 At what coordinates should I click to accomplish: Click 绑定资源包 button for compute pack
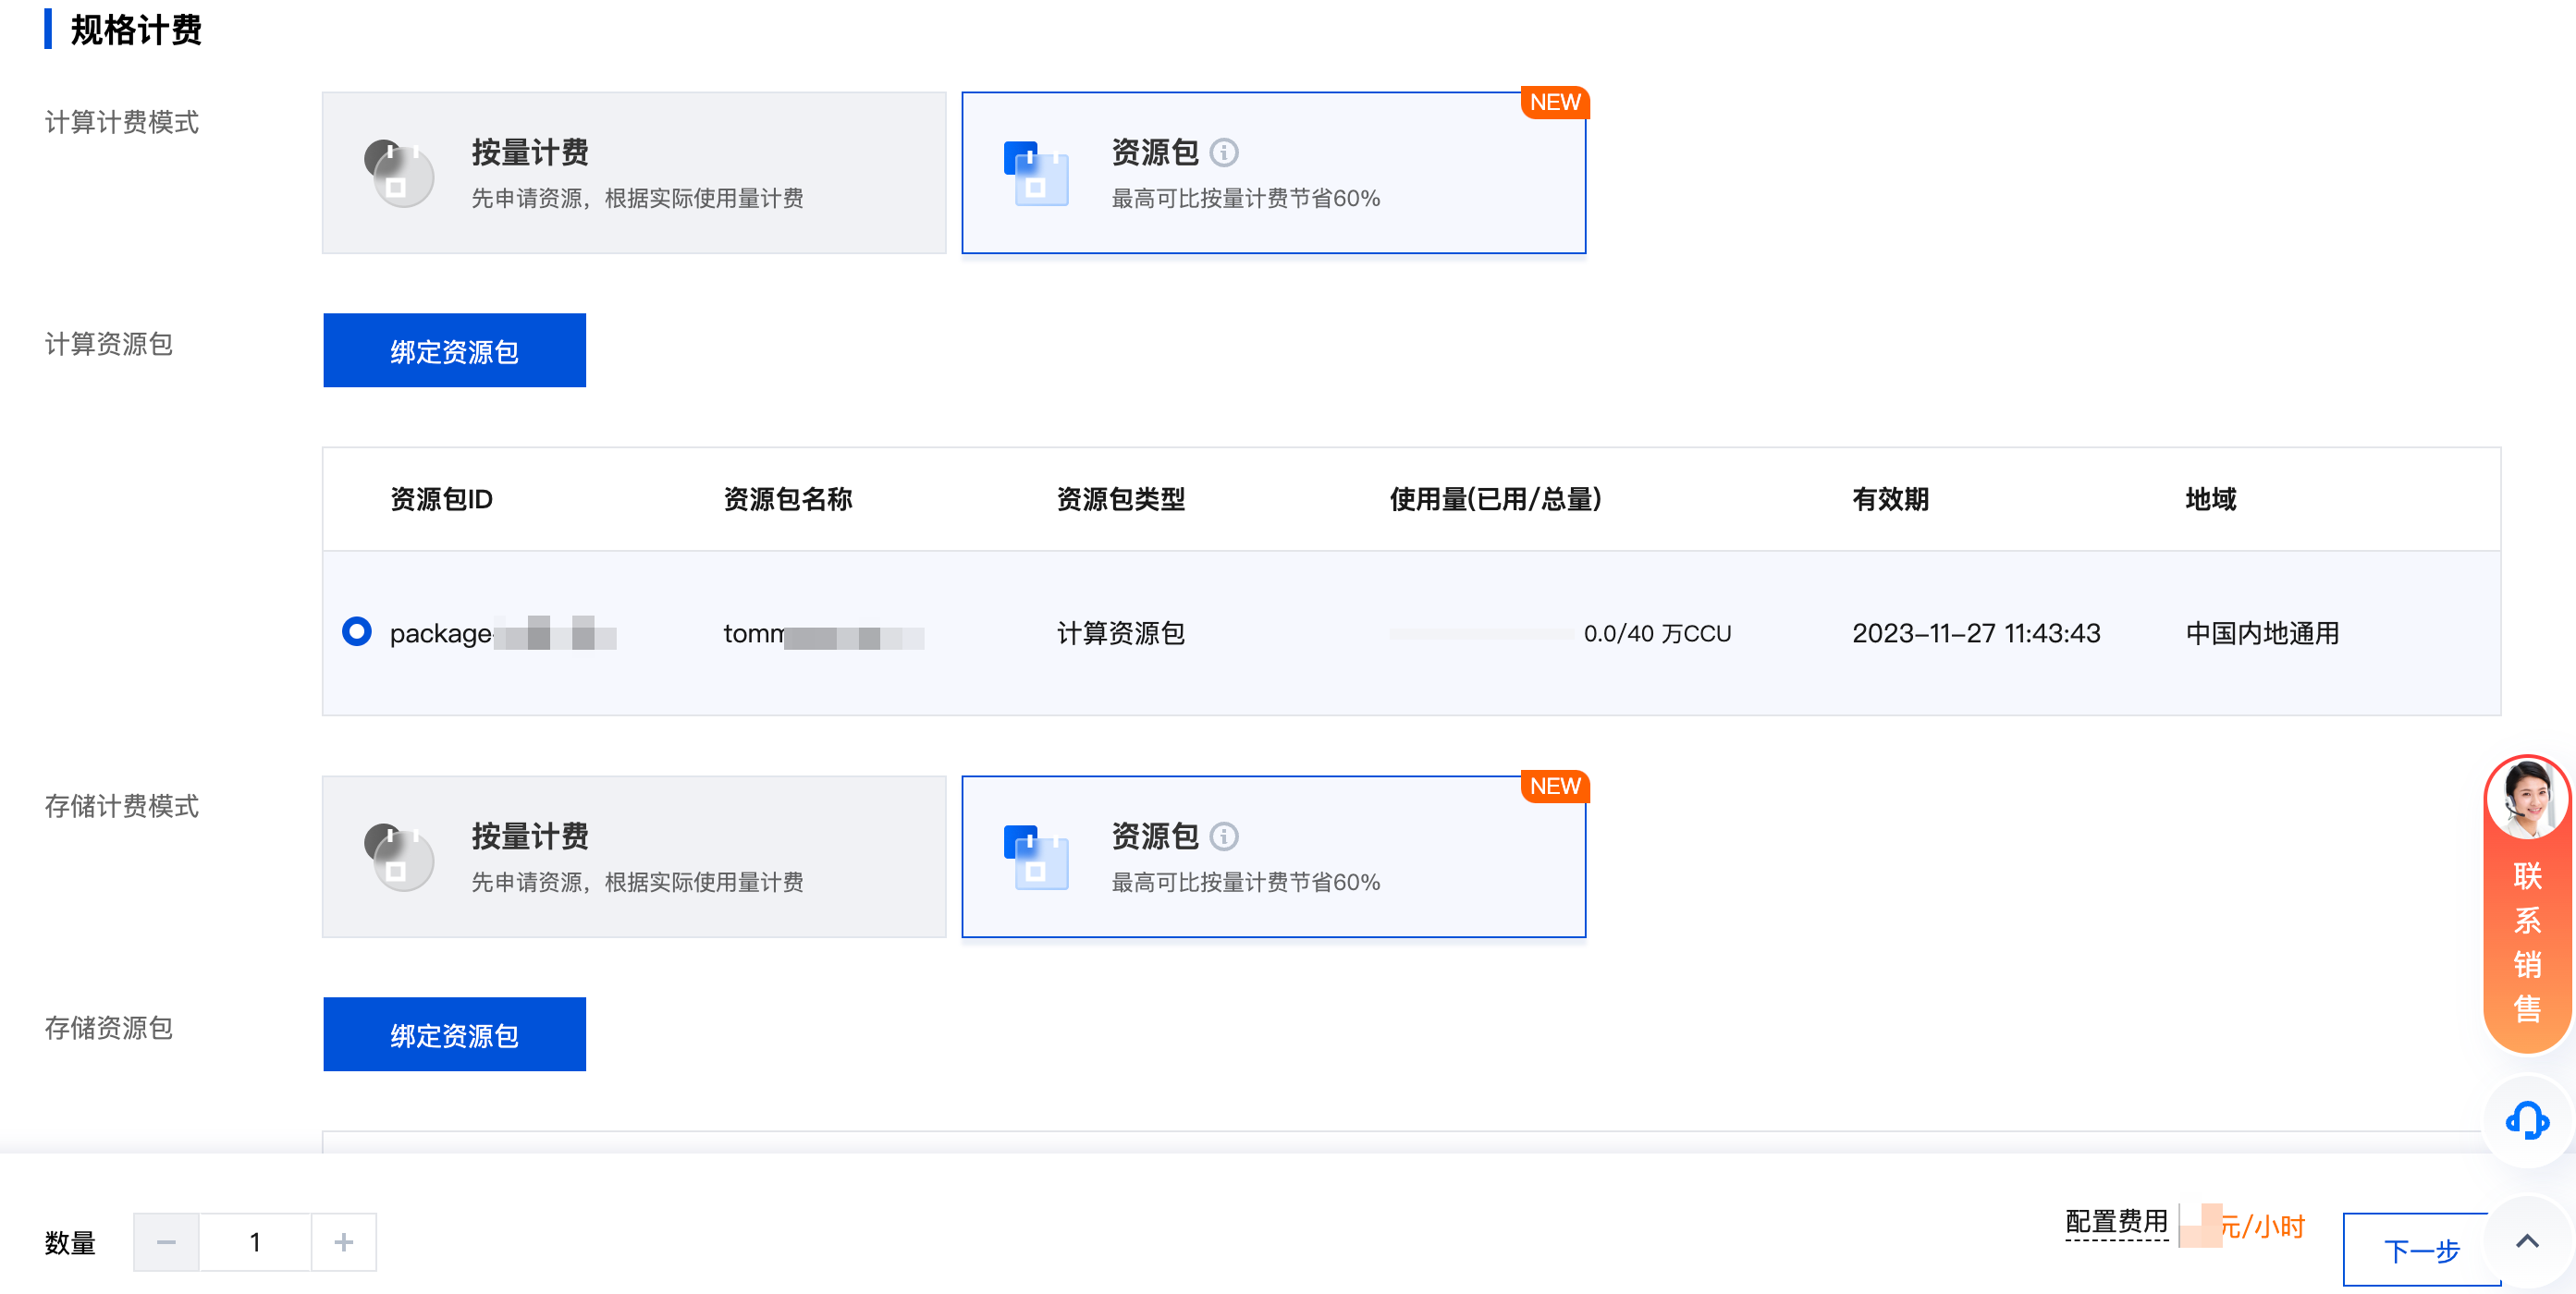click(x=454, y=350)
